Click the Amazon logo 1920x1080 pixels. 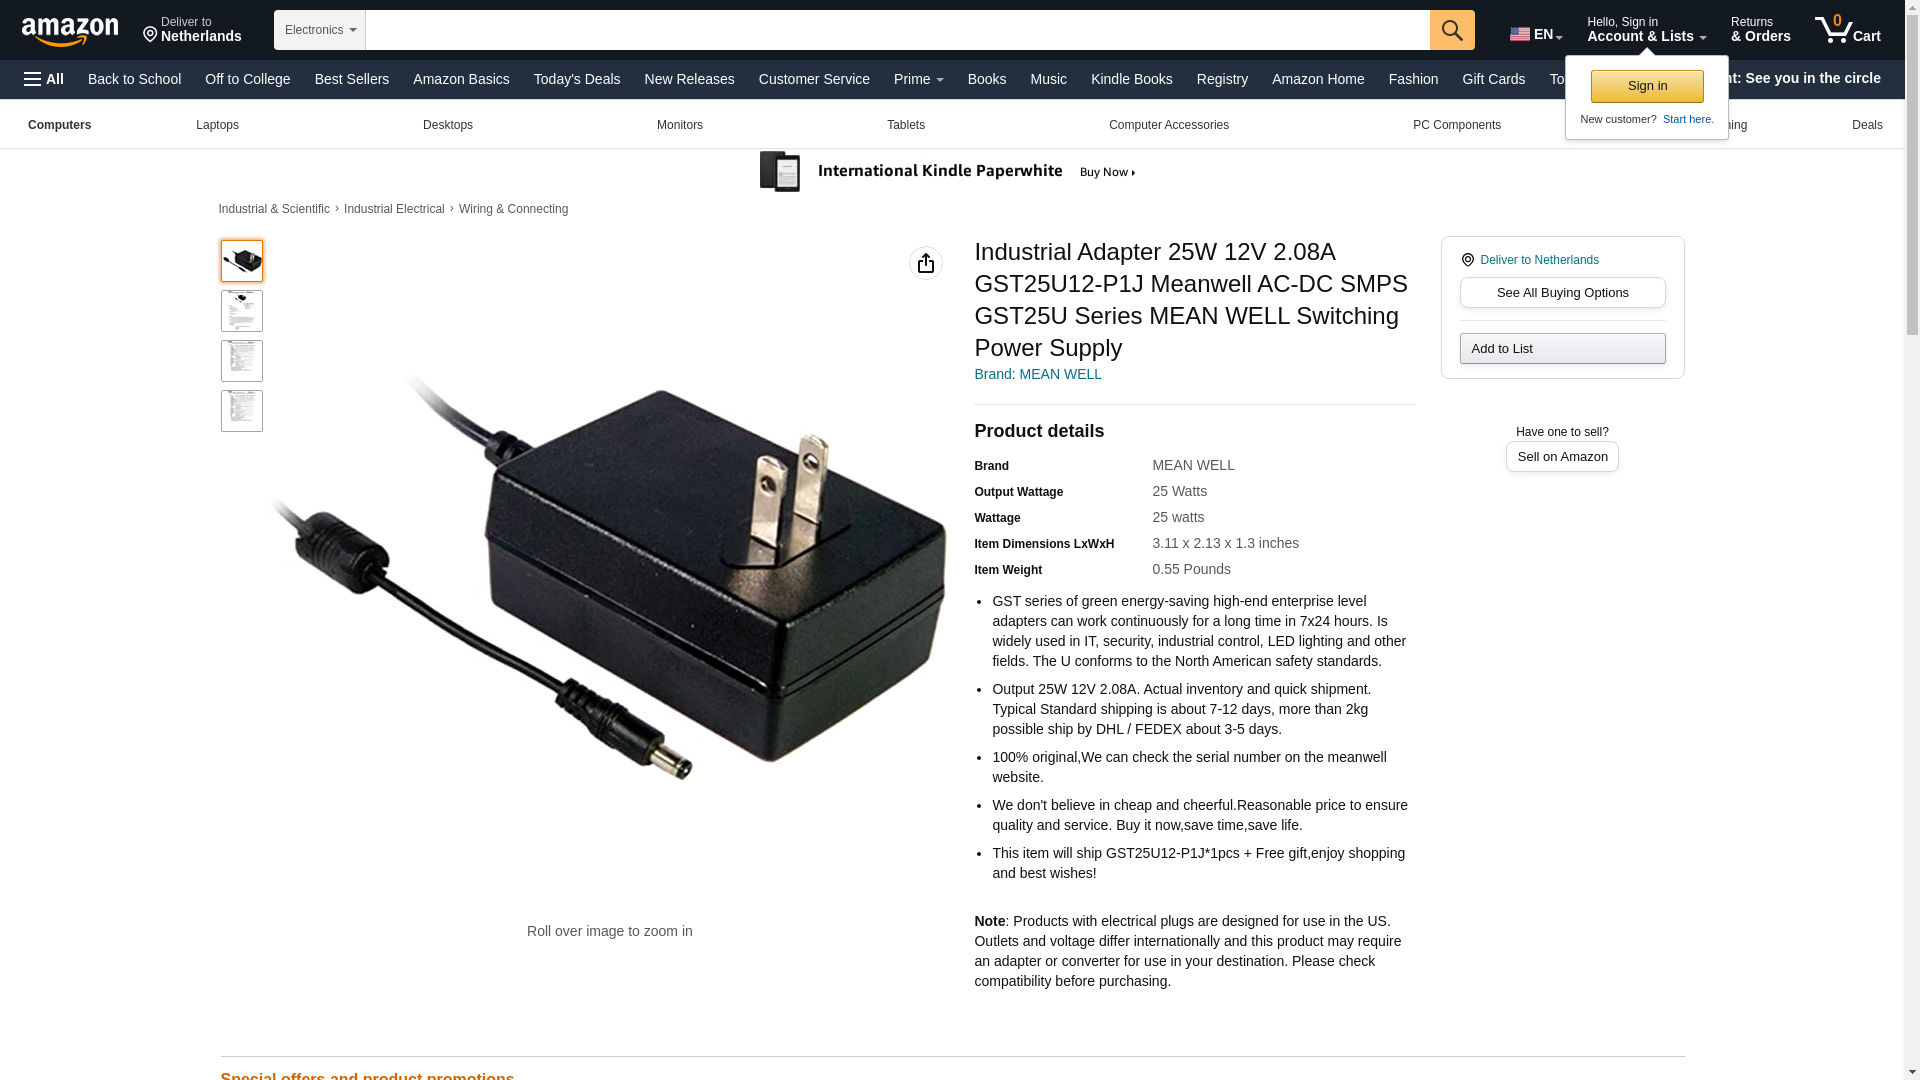click(70, 31)
